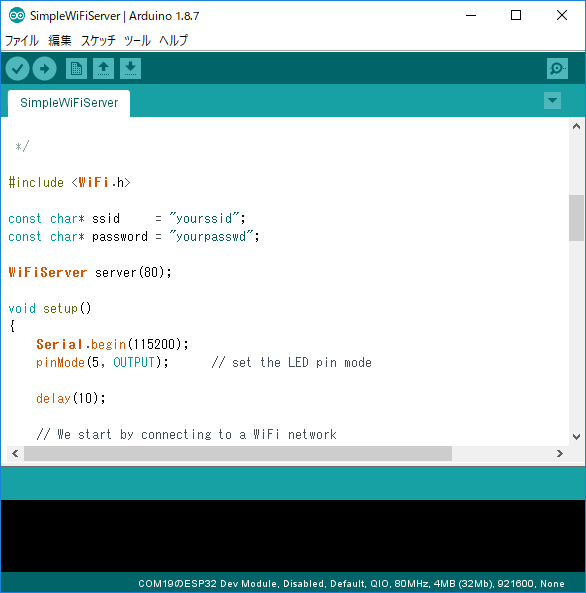Click the horizontal scrollbar right arrow
This screenshot has width=586, height=593.
(x=560, y=453)
